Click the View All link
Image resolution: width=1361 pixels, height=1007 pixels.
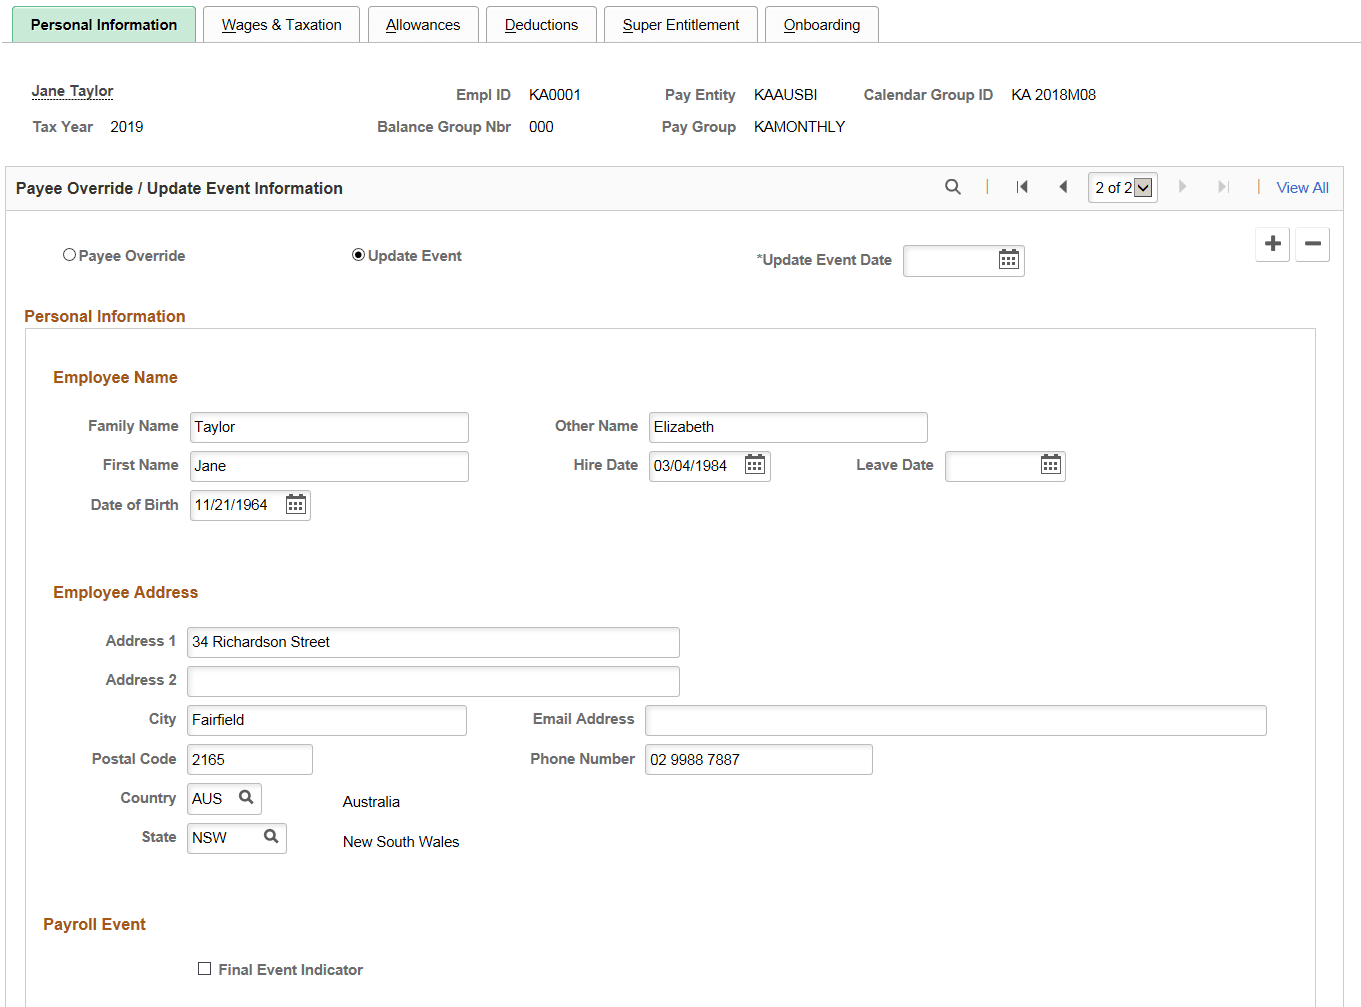tap(1302, 186)
